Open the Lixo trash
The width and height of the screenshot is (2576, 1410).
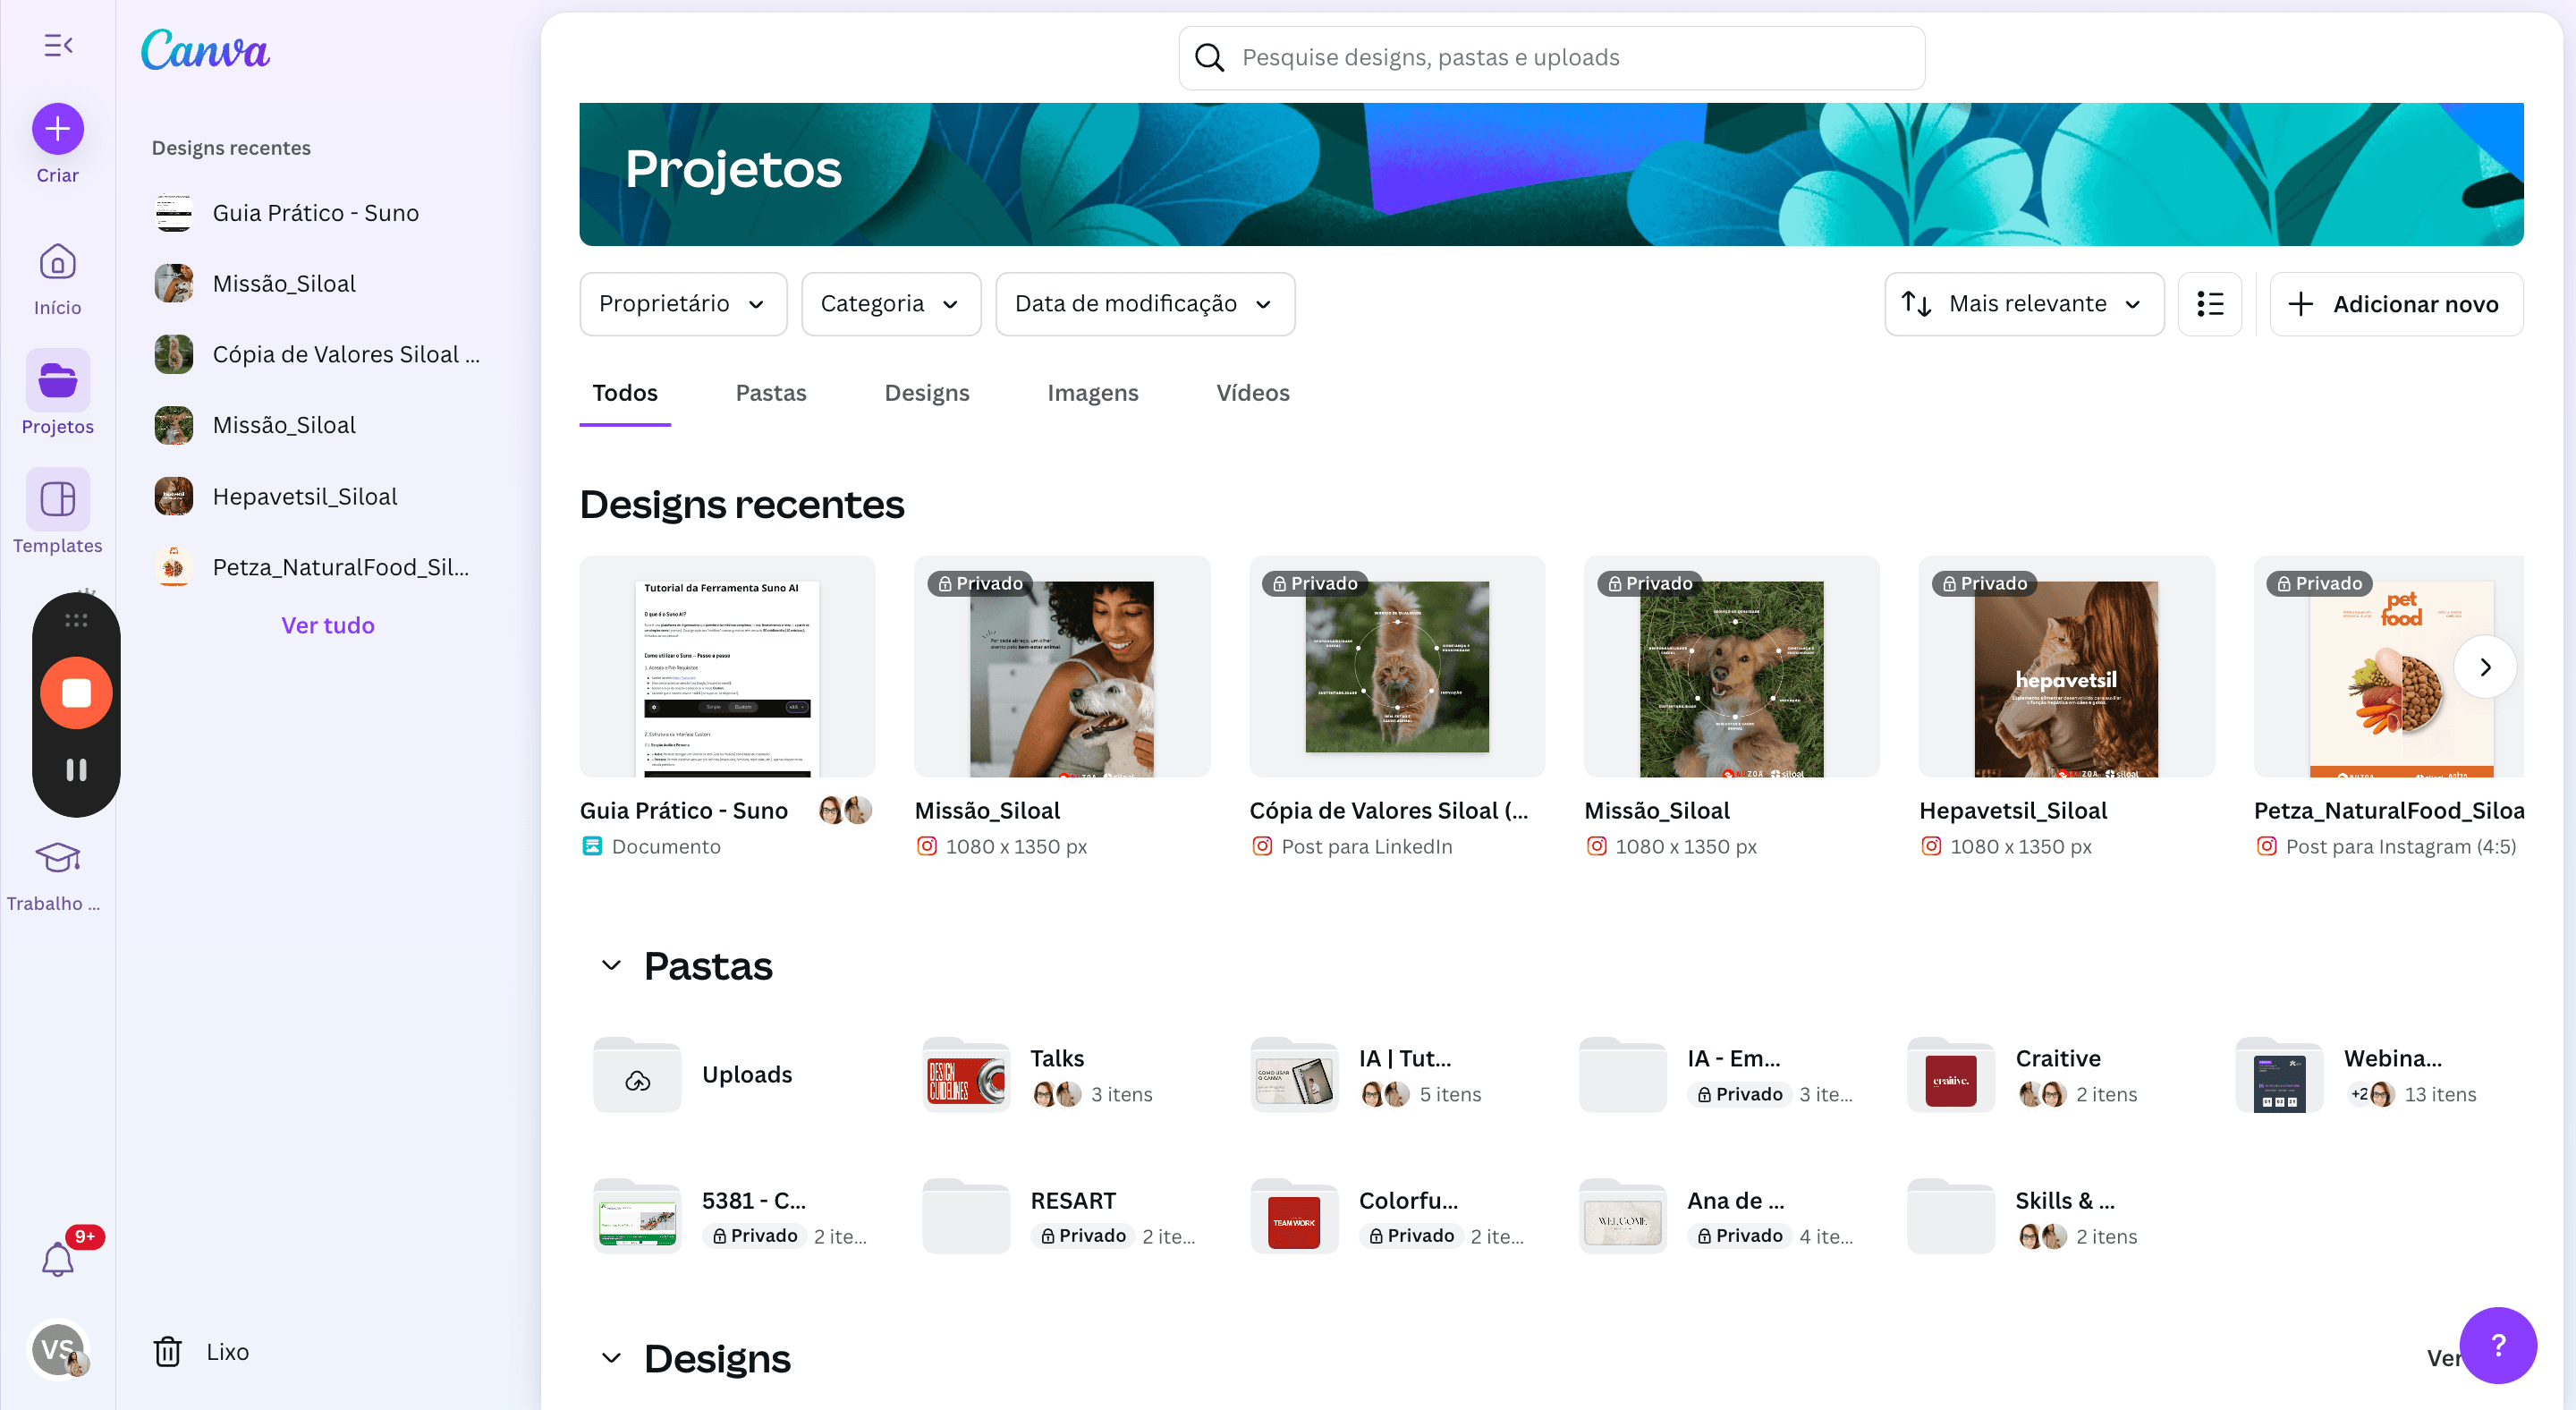tap(200, 1352)
